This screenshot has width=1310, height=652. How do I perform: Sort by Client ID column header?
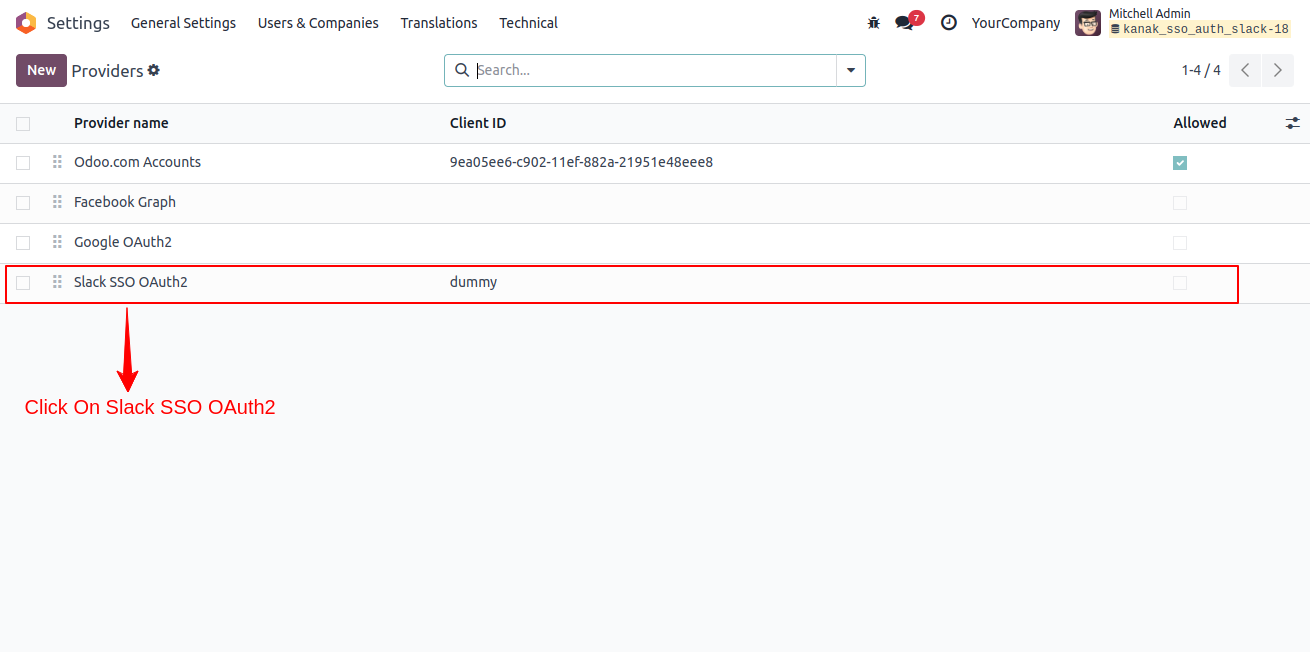coord(478,123)
